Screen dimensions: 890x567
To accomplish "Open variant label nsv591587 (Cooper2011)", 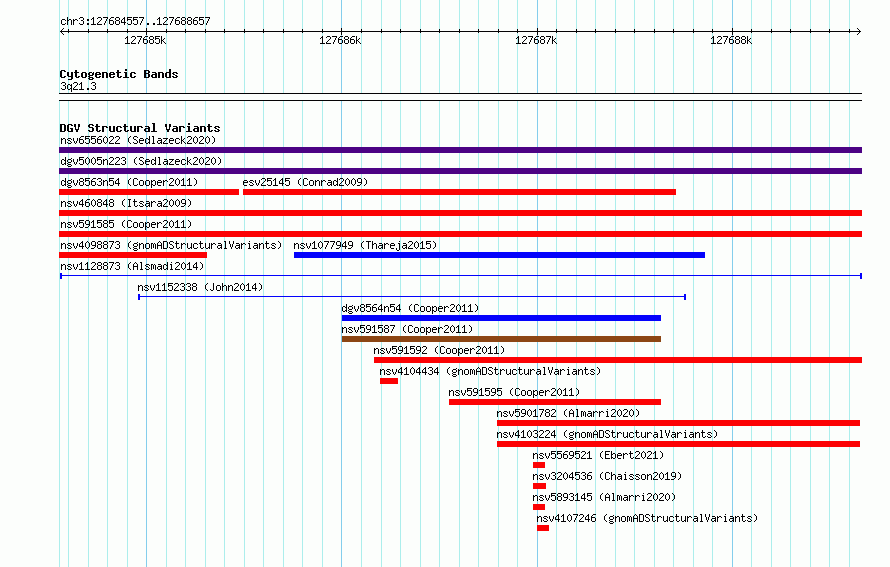I will pyautogui.click(x=407, y=329).
